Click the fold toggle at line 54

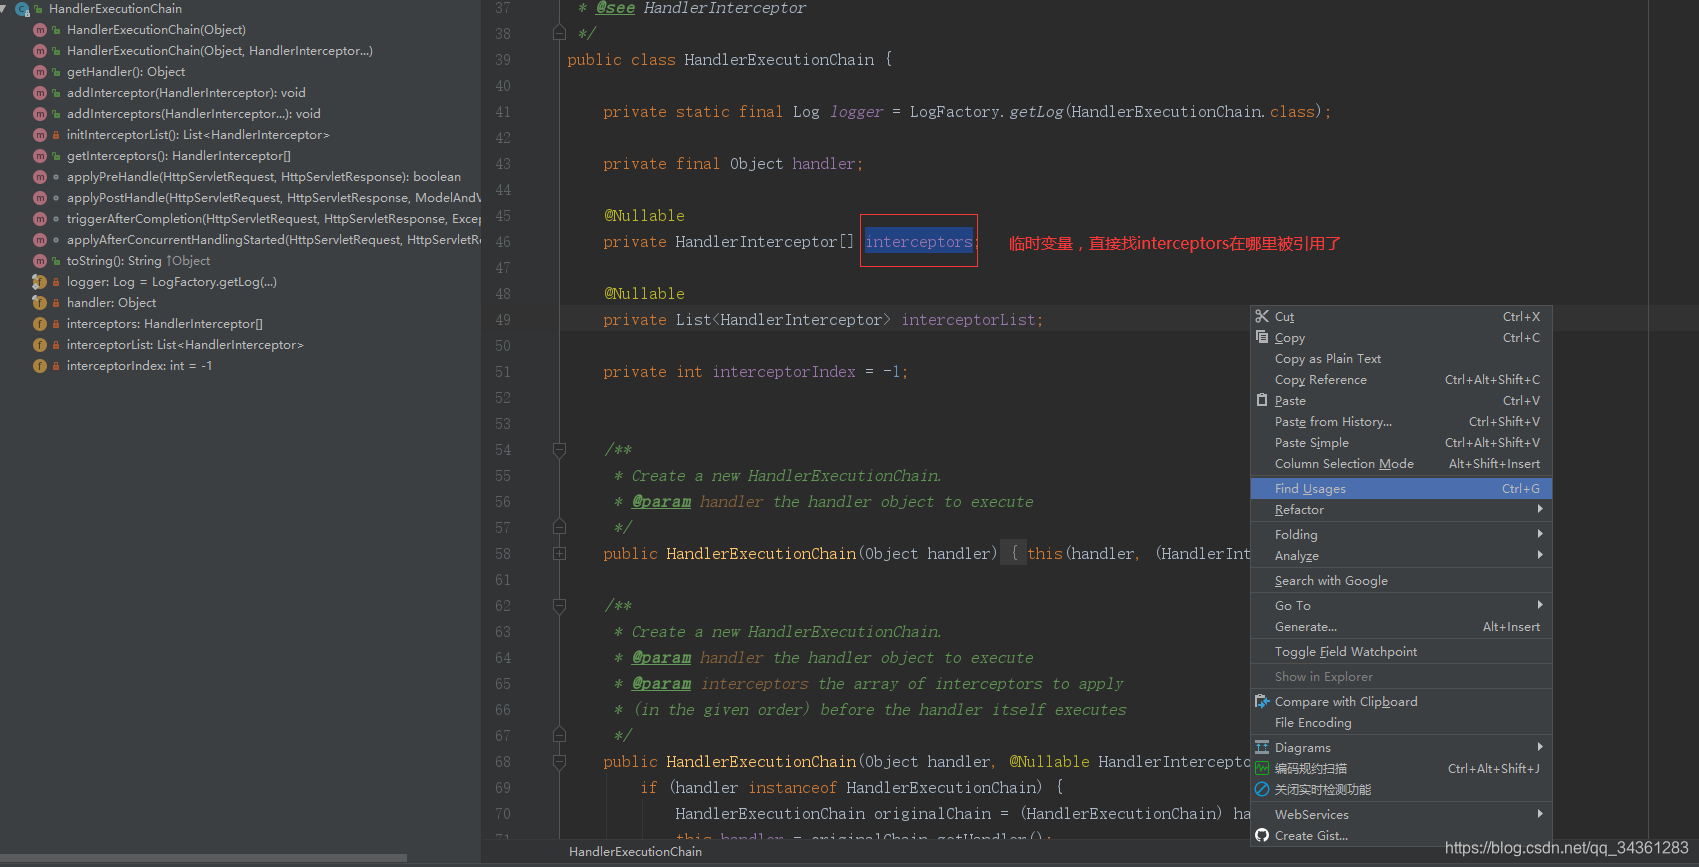coord(560,450)
